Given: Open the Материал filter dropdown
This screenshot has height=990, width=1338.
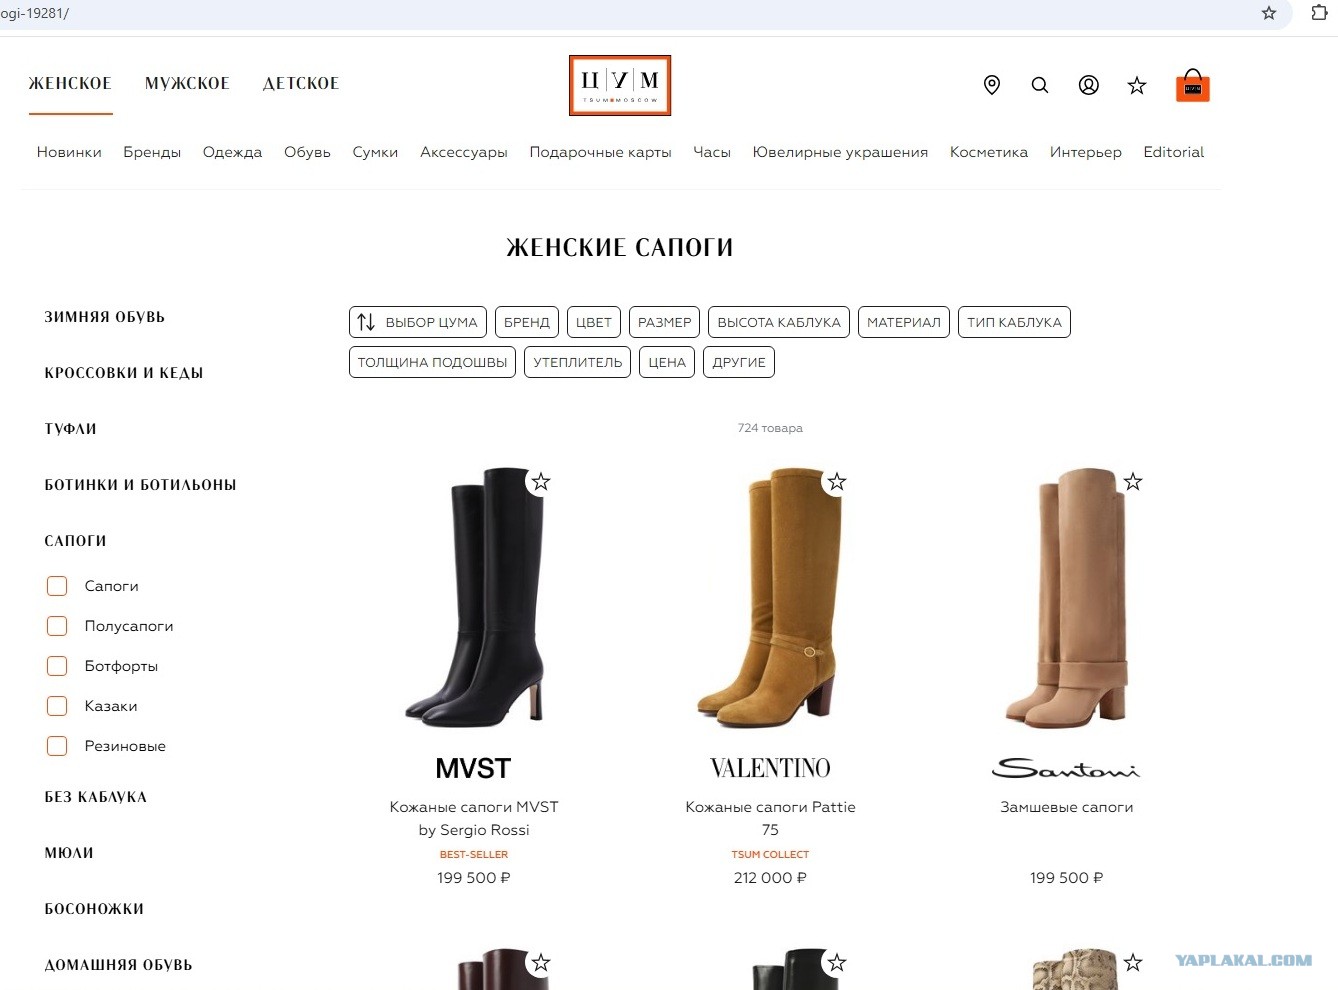Looking at the screenshot, I should [904, 322].
